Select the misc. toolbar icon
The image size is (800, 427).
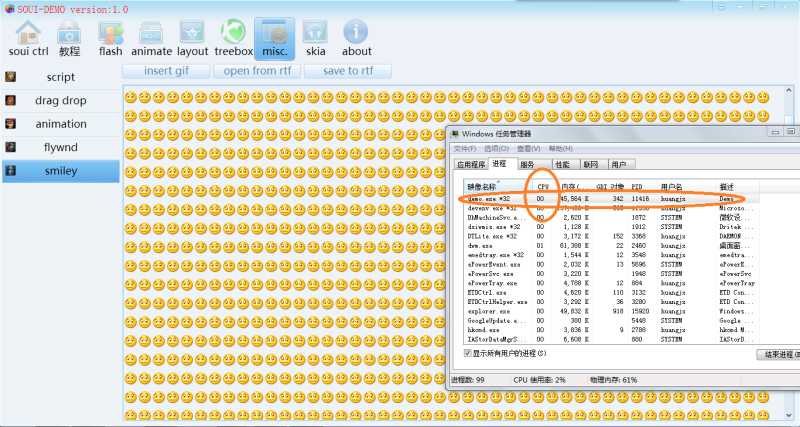click(x=274, y=39)
